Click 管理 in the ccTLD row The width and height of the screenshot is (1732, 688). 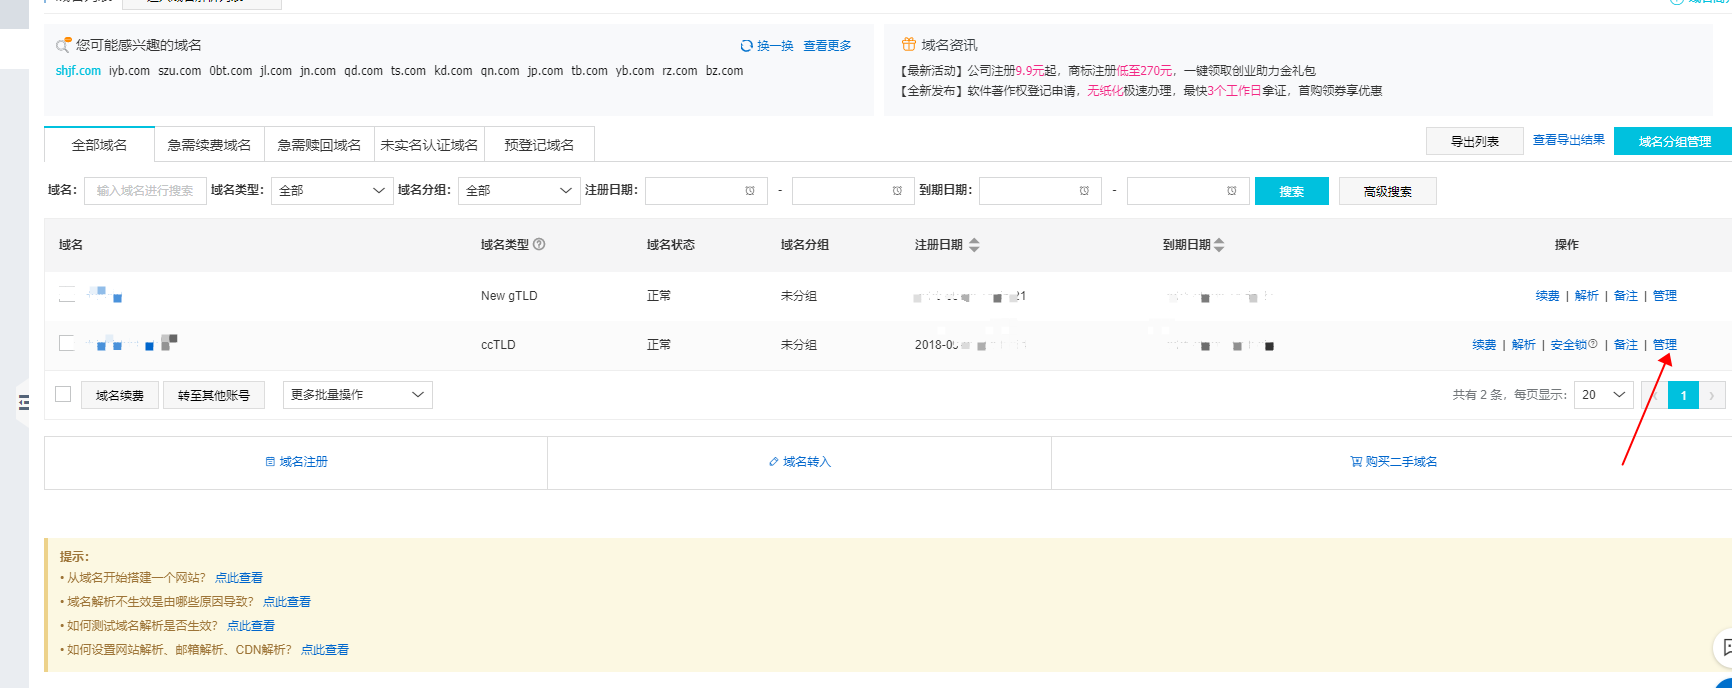[x=1665, y=344]
